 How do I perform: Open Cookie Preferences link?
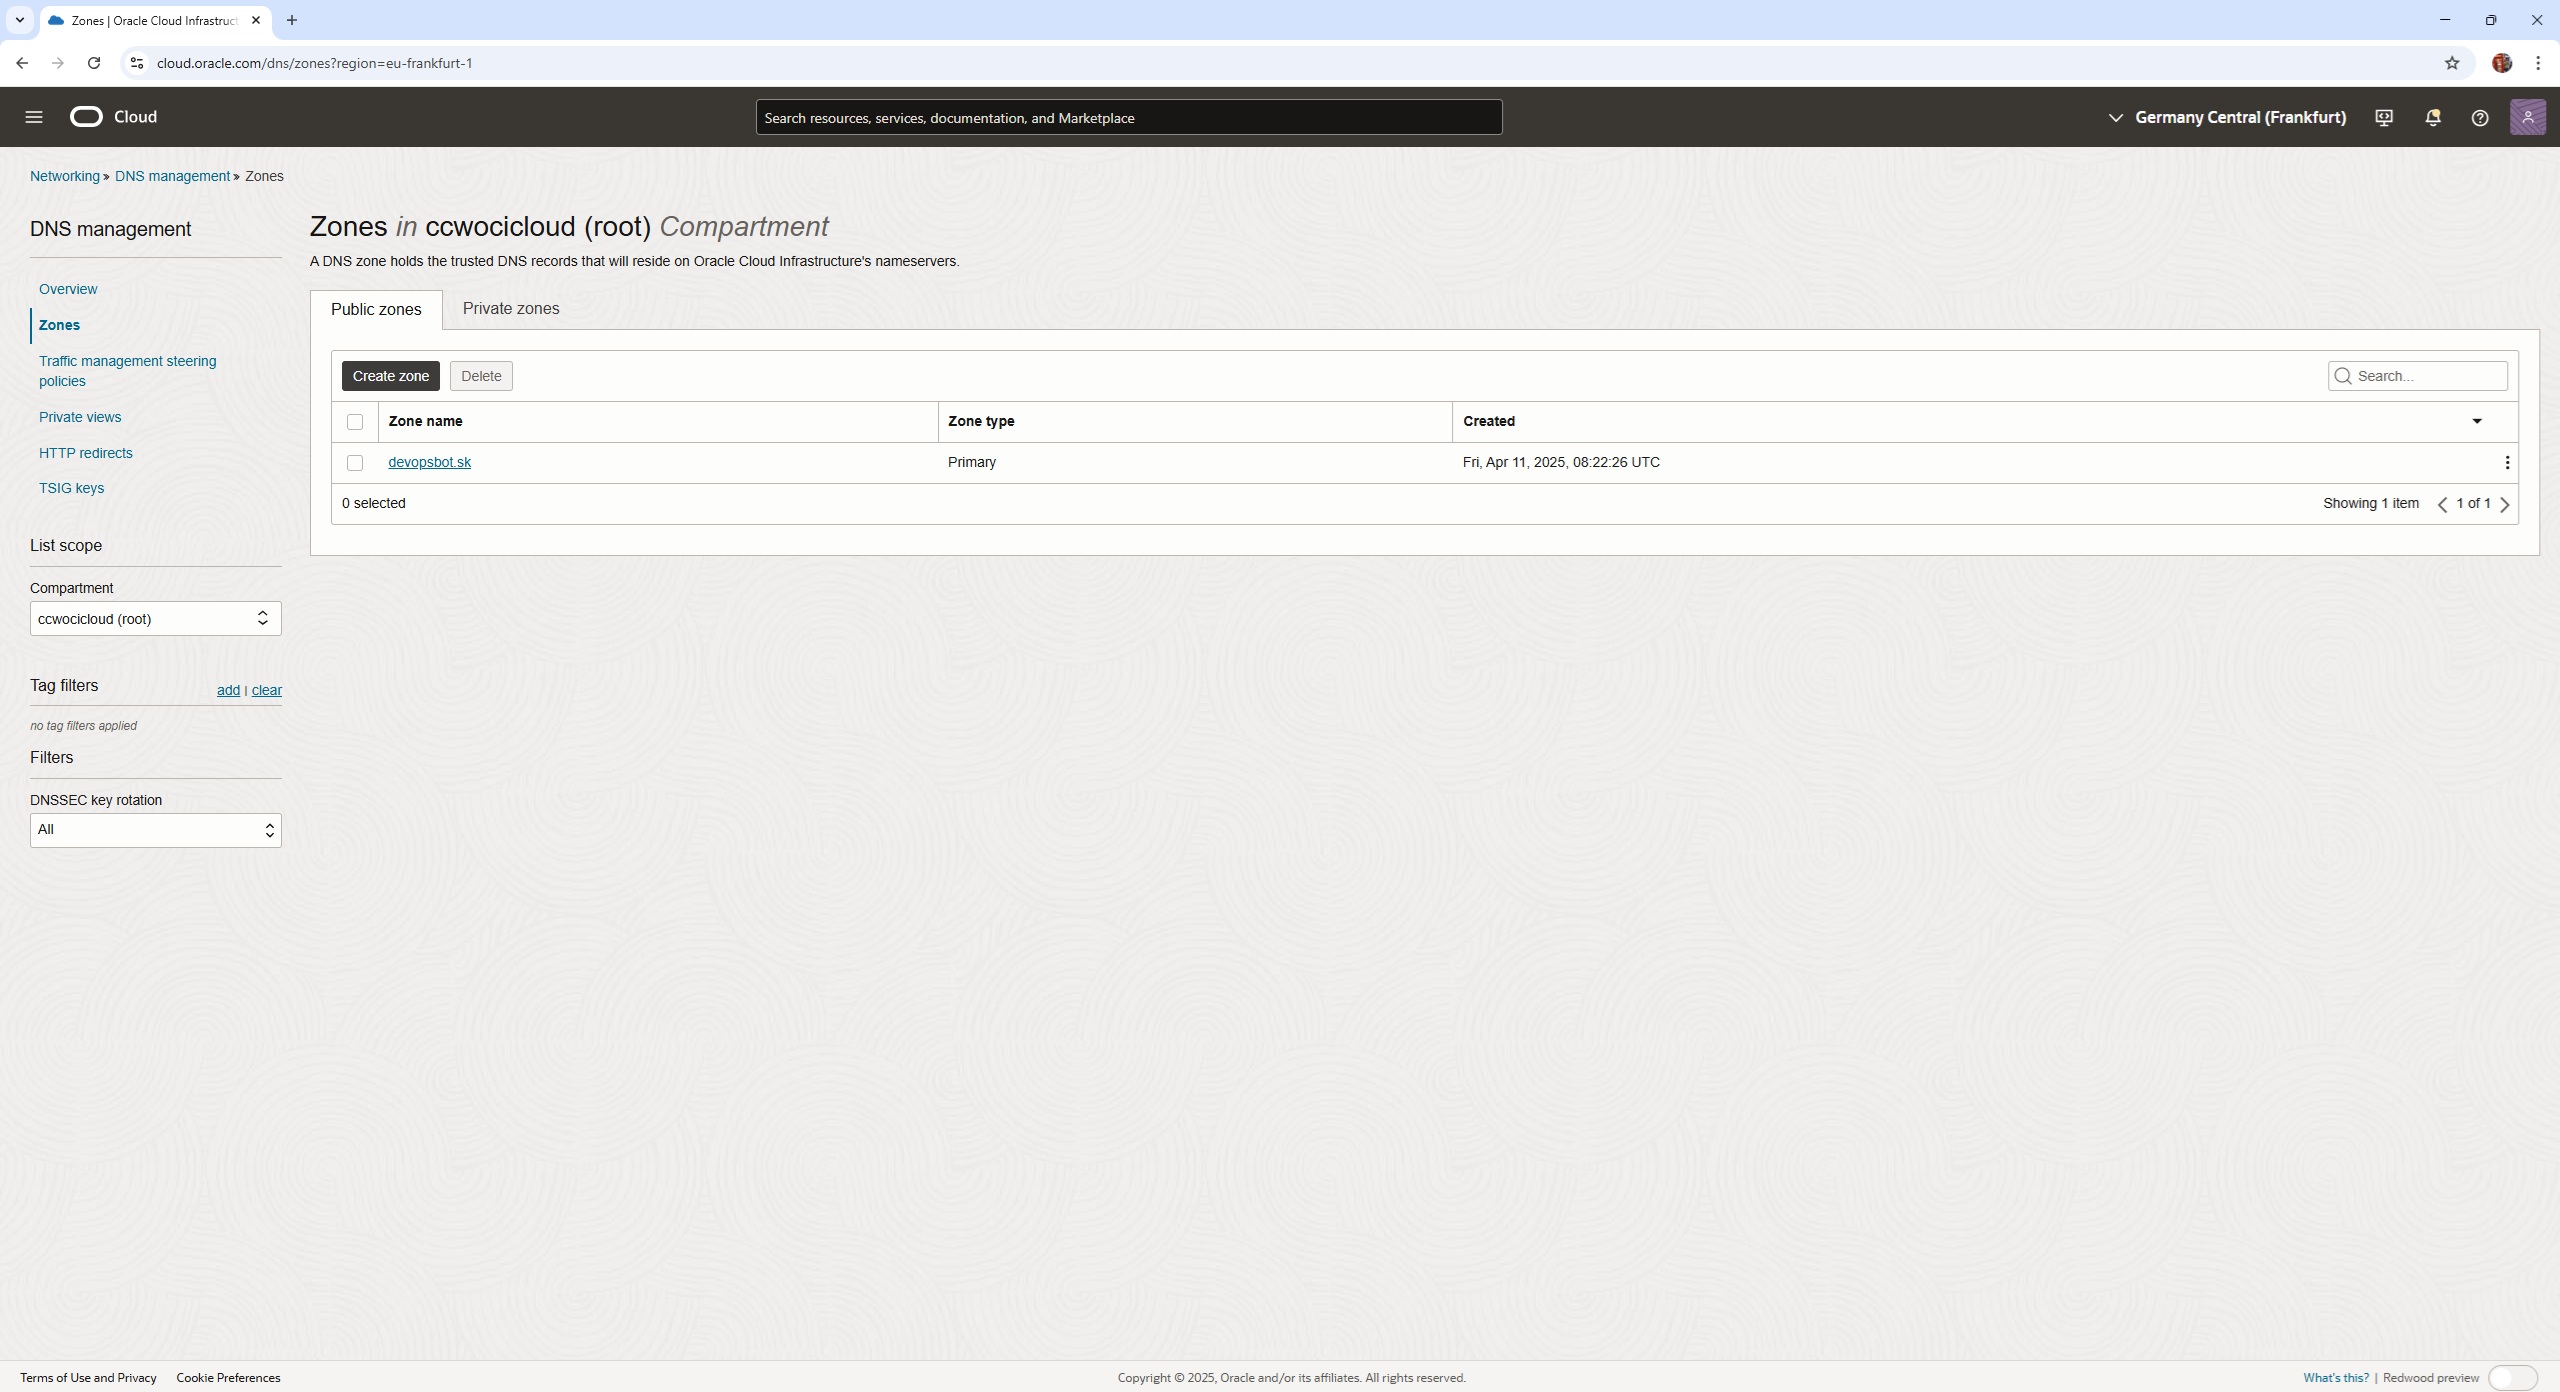click(x=228, y=1378)
